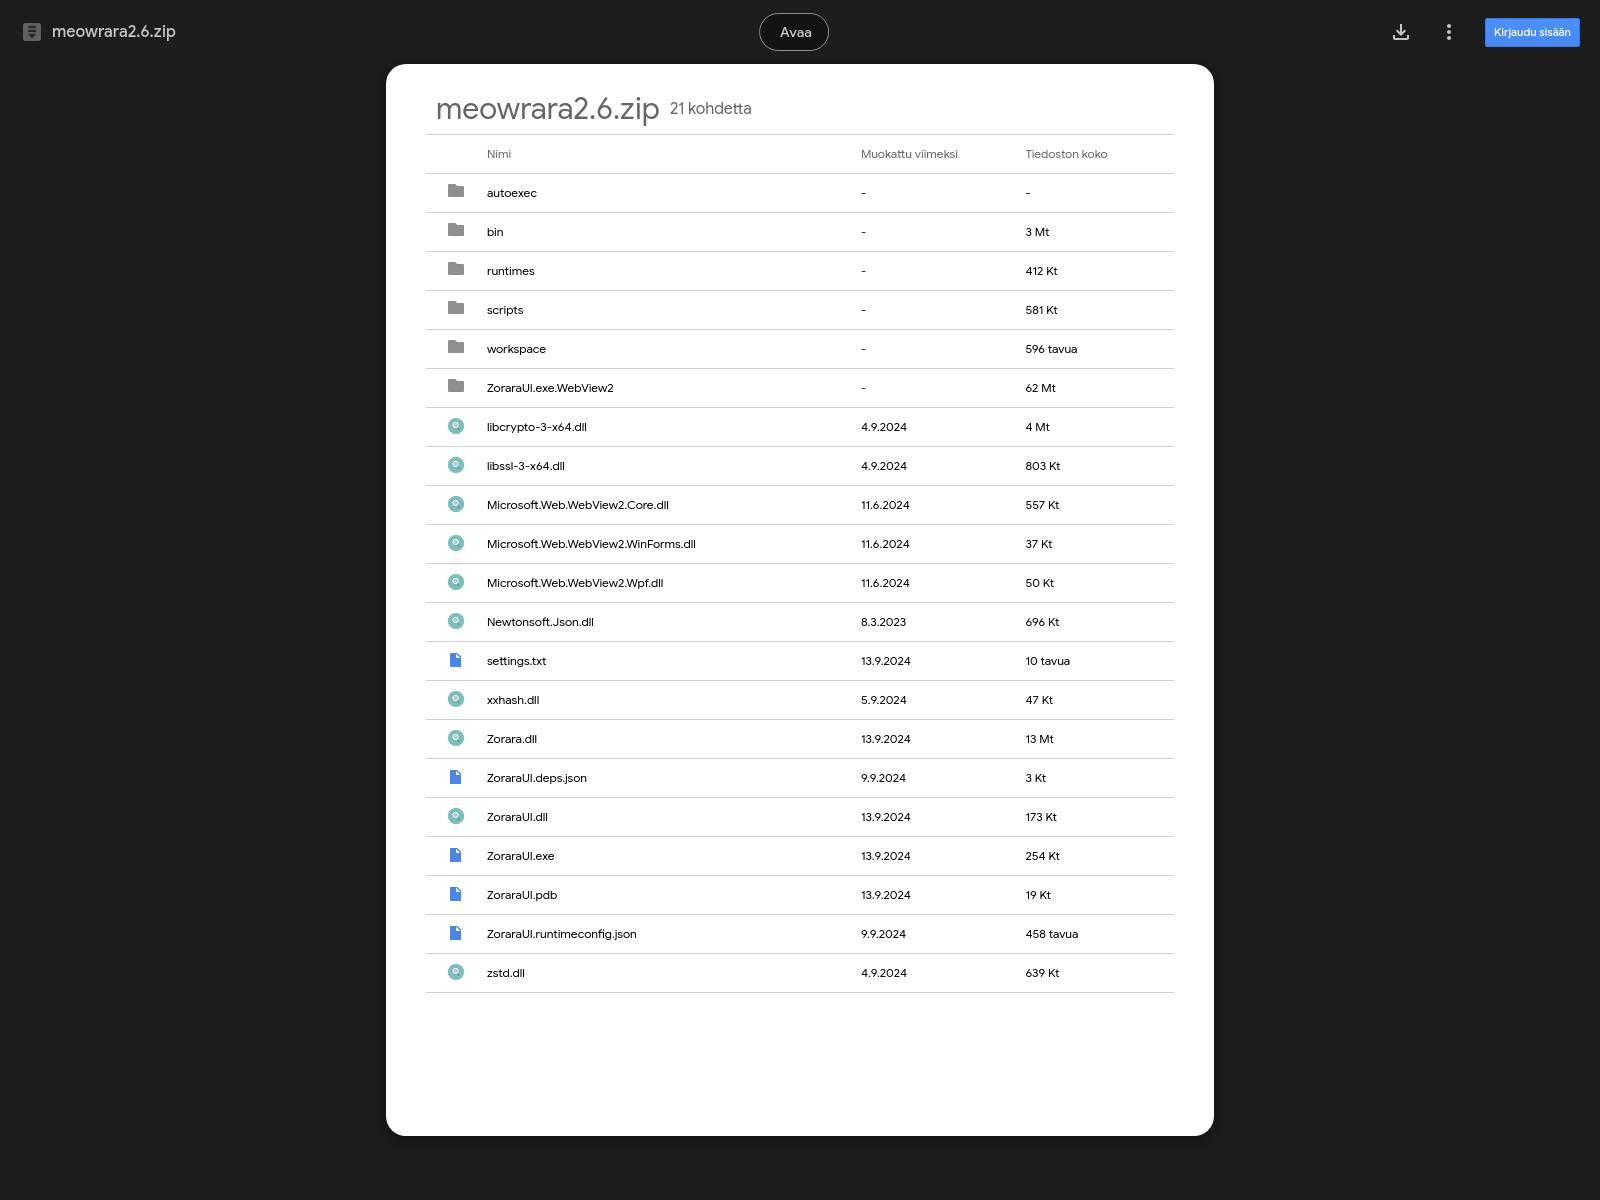Click the settings.txt document icon
1600x1200 pixels.
click(x=456, y=660)
